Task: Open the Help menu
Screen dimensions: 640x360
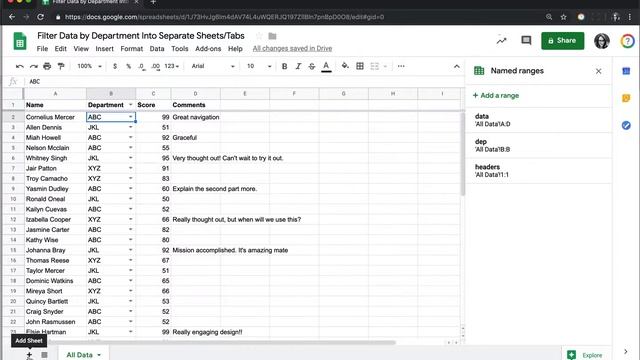Action: 235,49
